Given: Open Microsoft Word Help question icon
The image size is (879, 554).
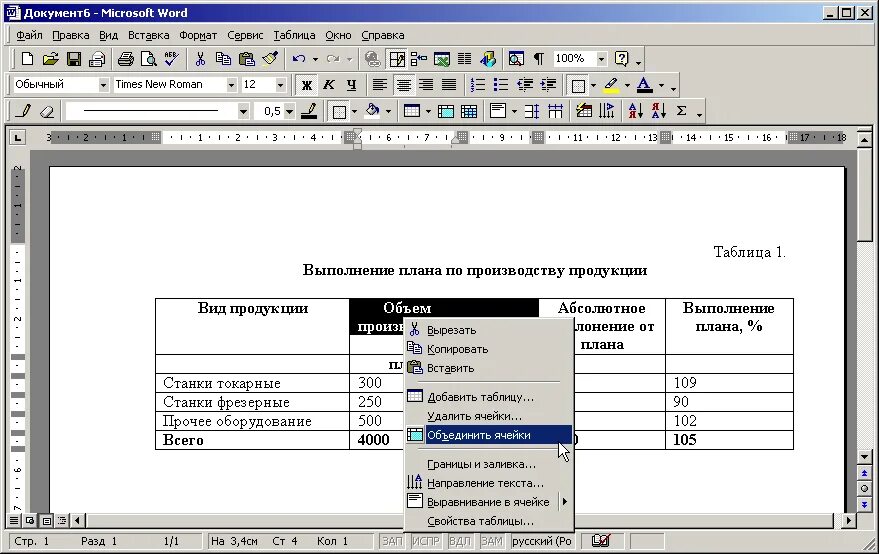Looking at the screenshot, I should point(621,58).
